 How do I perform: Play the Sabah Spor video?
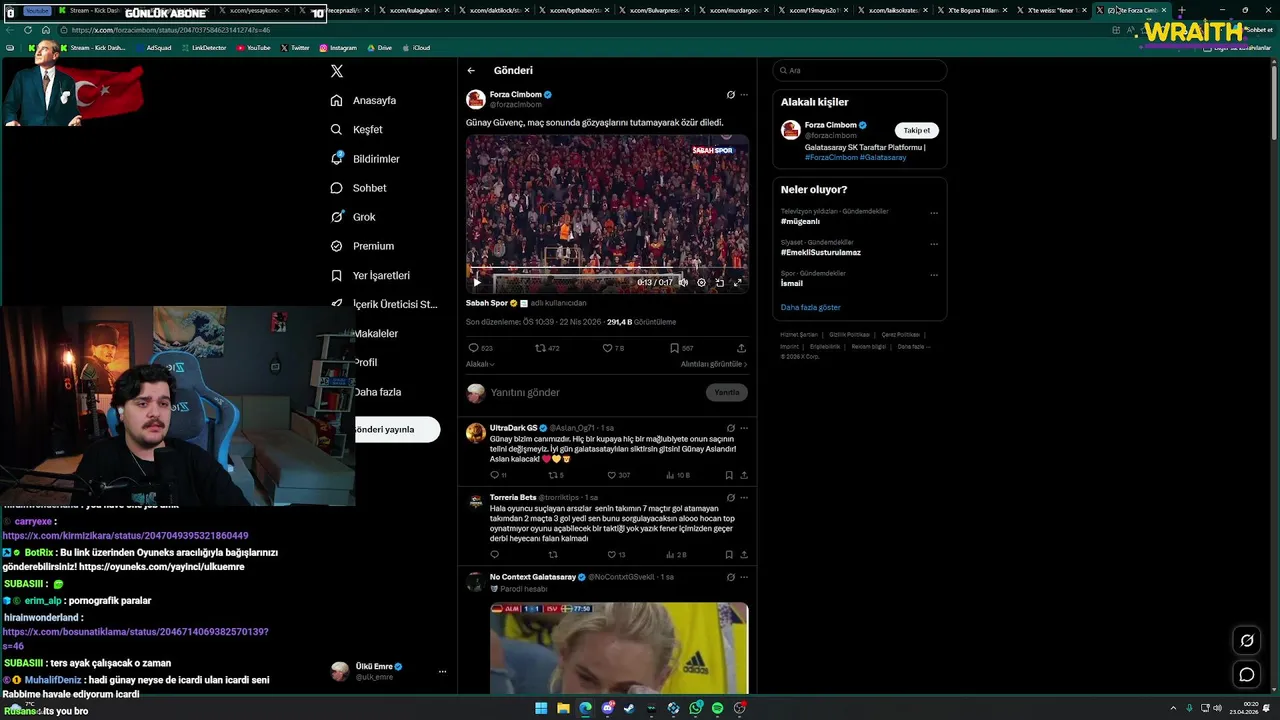click(477, 283)
